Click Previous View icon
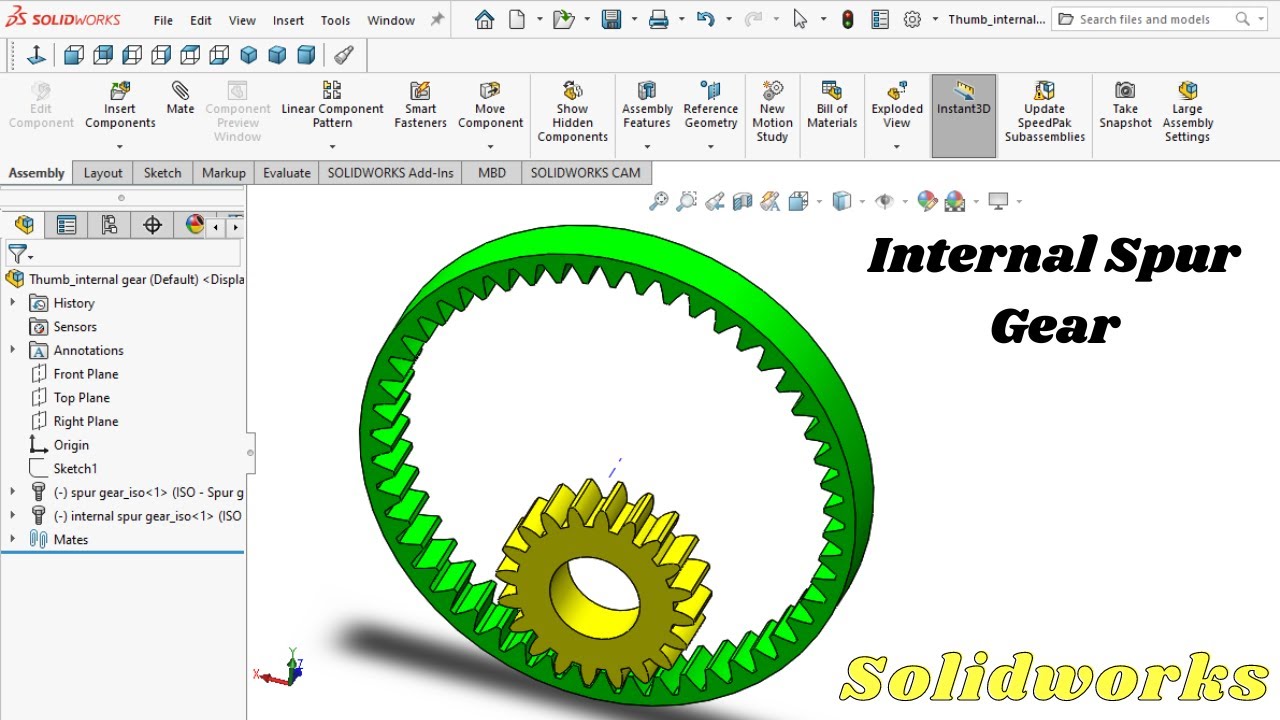Image resolution: width=1280 pixels, height=720 pixels. [x=714, y=201]
